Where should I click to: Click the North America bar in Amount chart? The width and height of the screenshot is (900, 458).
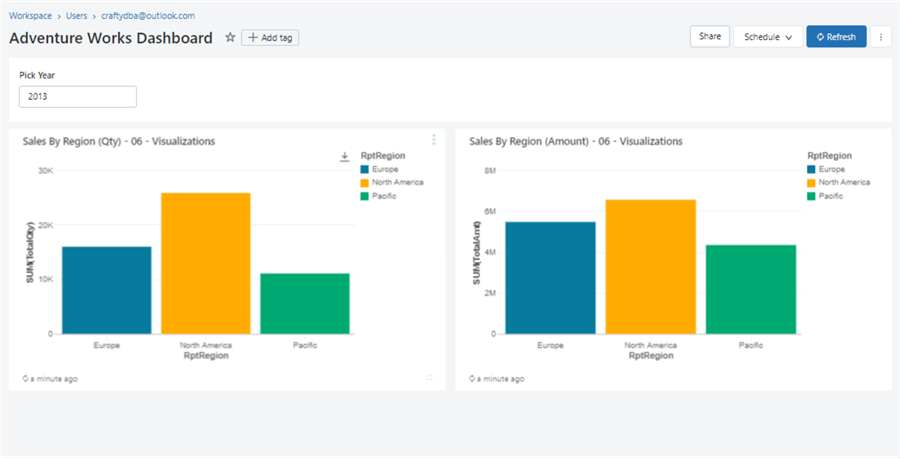651,266
